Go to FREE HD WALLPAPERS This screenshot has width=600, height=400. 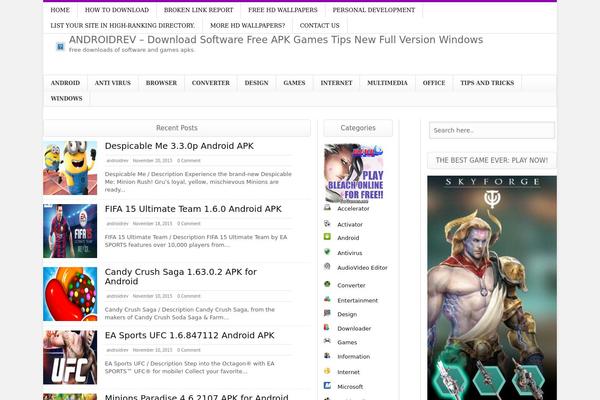[283, 10]
